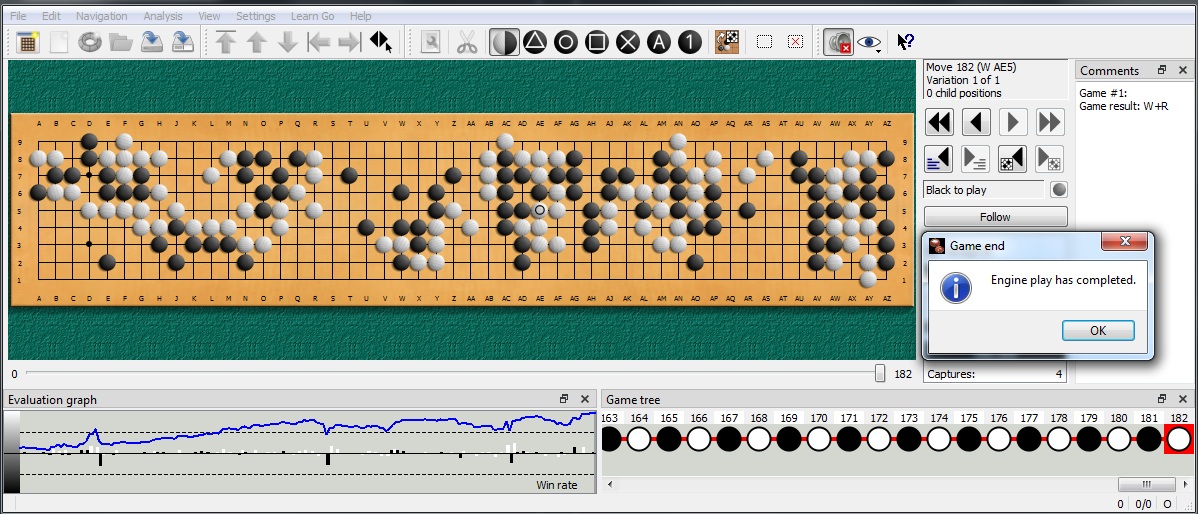
Task: Select the square marker tool
Action: [x=597, y=42]
